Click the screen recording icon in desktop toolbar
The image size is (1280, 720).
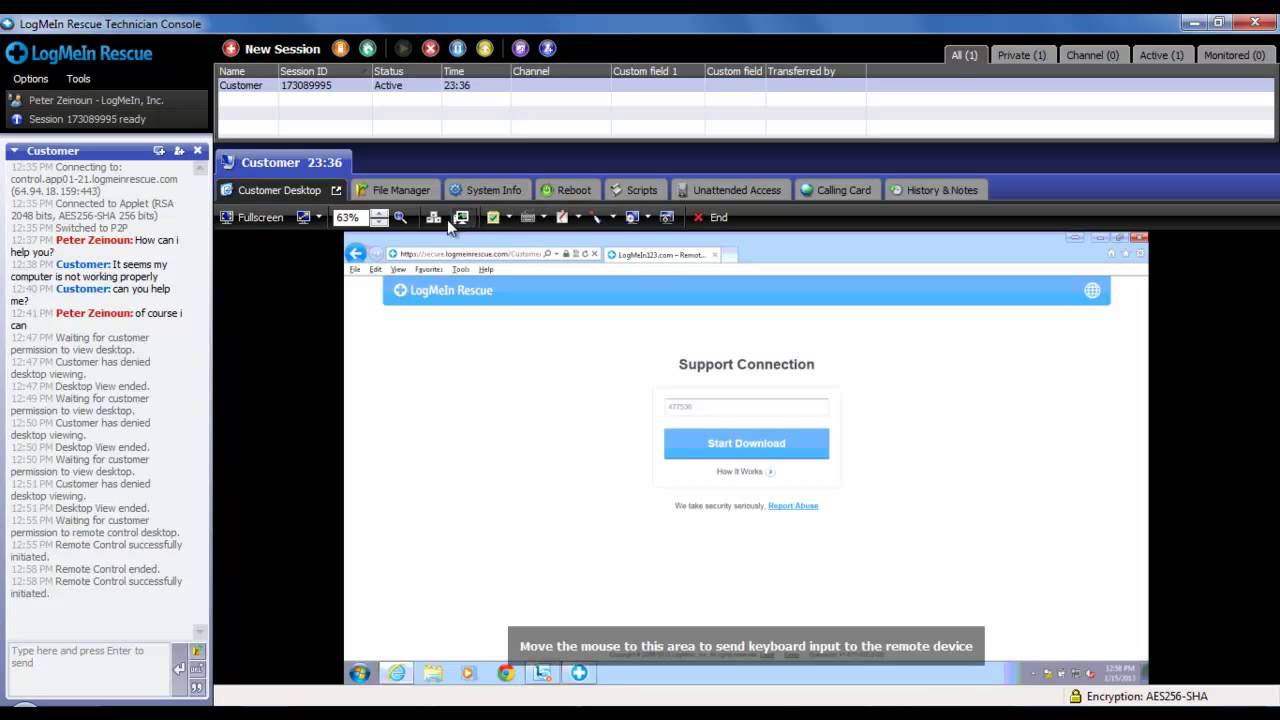click(632, 217)
